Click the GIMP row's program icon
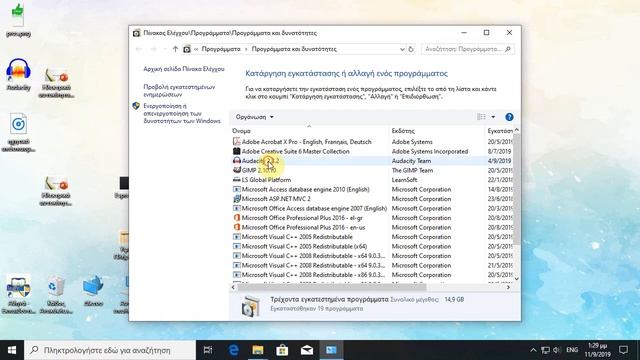640x360 pixels. point(236,170)
